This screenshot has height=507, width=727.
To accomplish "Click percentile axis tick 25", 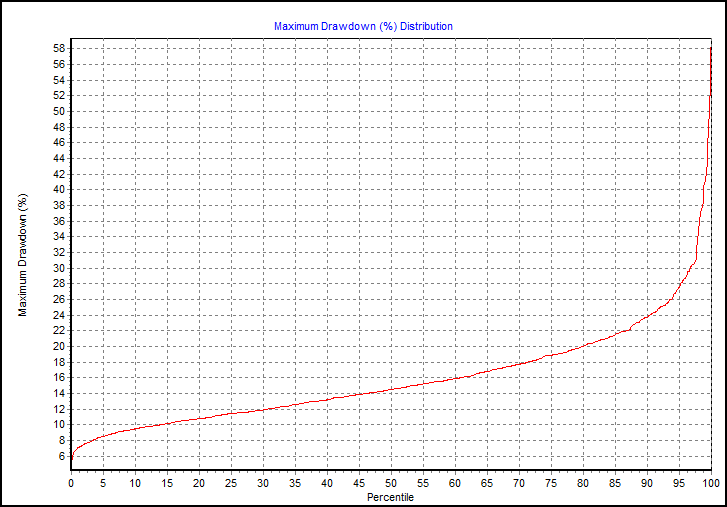I will click(231, 483).
